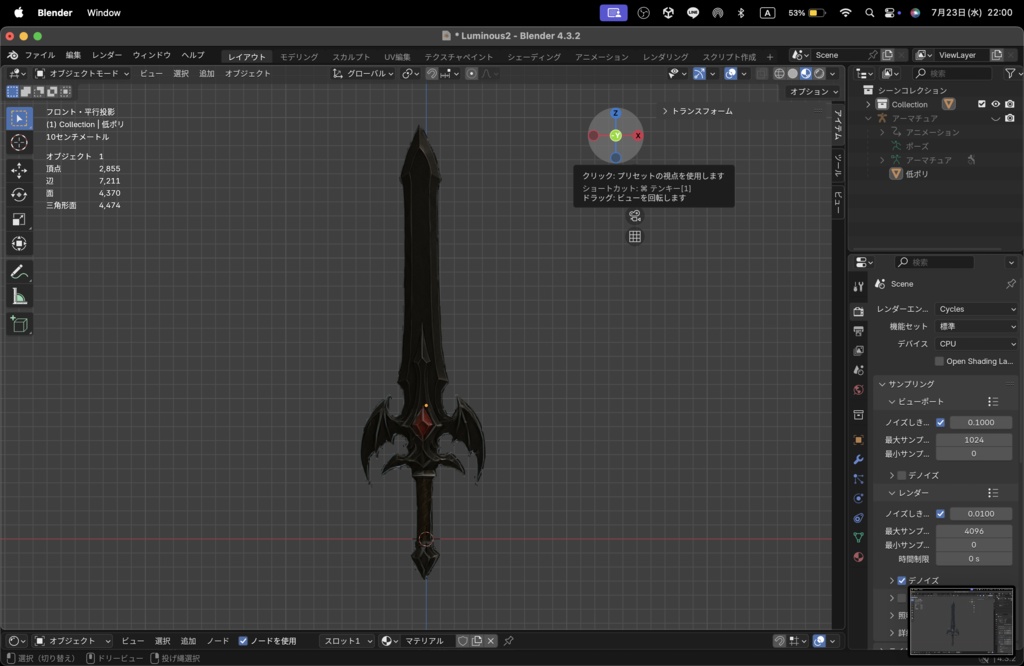Viewport: 1024px width, 666px height.
Task: Select the Add Cube tool
Action: coord(20,323)
